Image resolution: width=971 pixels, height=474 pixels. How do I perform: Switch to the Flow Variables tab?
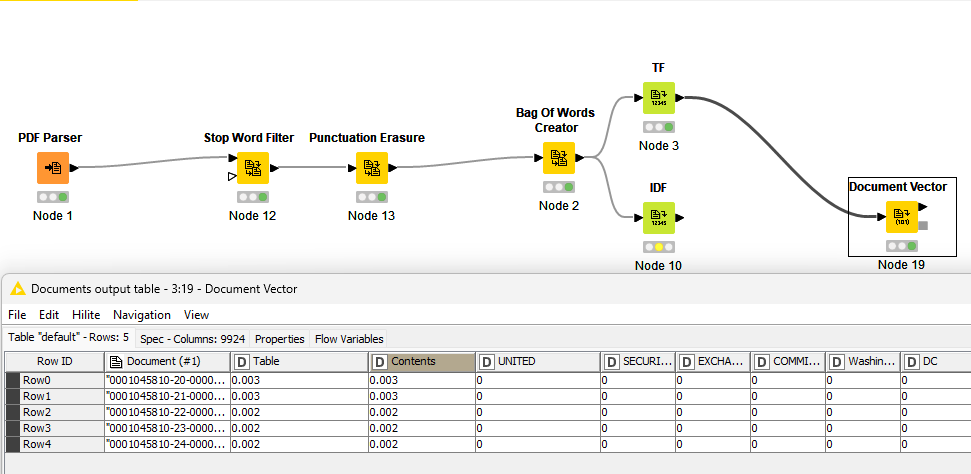(349, 339)
